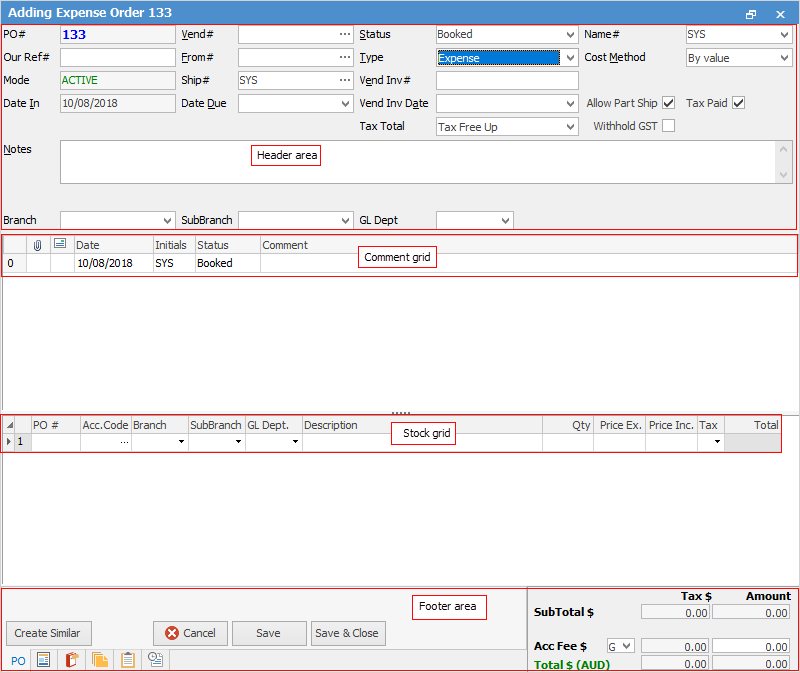Disable the Tax Paid checkbox
This screenshot has height=673, width=800.
[738, 102]
